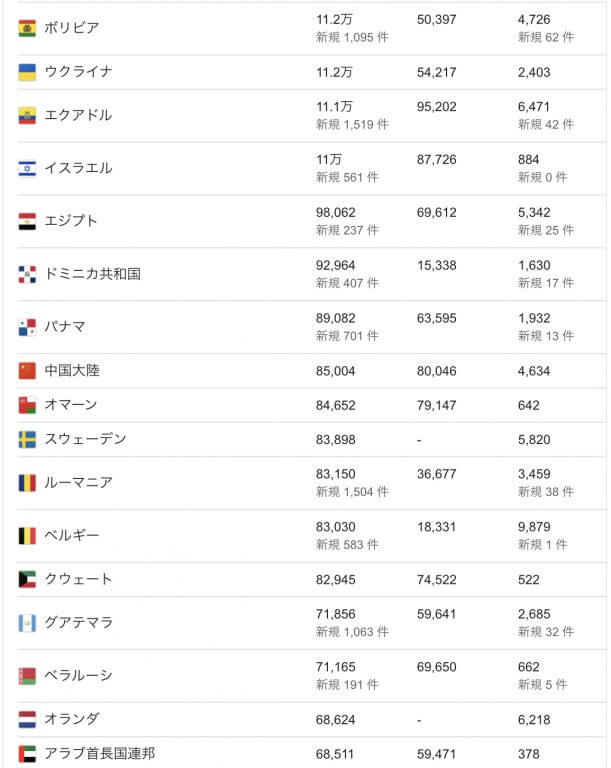The height and width of the screenshot is (768, 611).
Task: Click the Ecuador flag icon
Action: point(27,116)
